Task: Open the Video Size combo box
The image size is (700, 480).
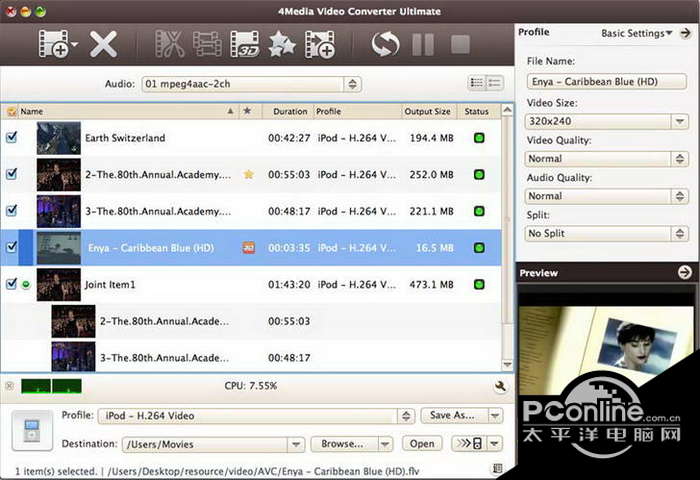Action: [x=607, y=121]
